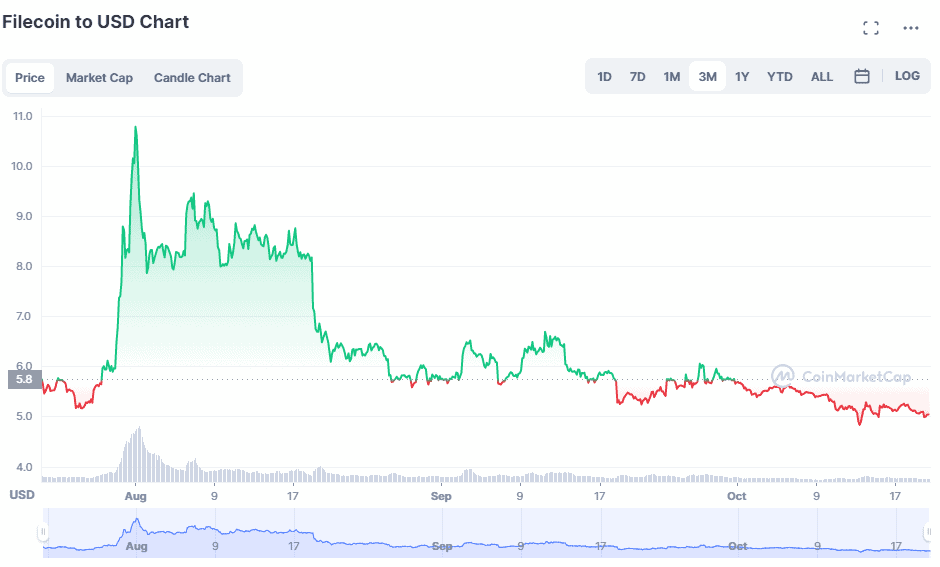The height and width of the screenshot is (567, 940).
Task: Click the 9.0 price axis value
Action: (x=24, y=216)
